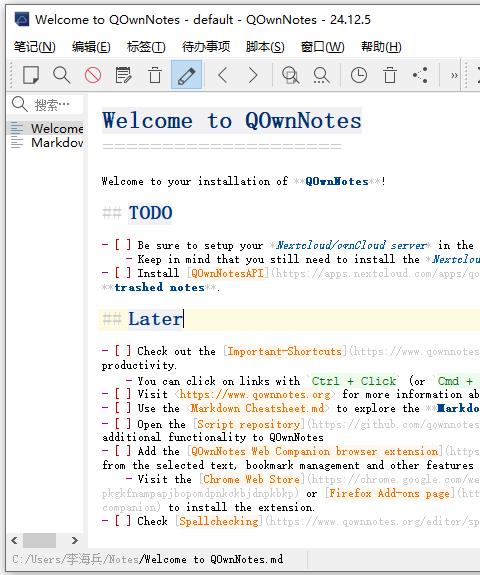Click the Markdown Cheatsheet.md link
Image resolution: width=480 pixels, height=575 pixels.
tap(257, 409)
